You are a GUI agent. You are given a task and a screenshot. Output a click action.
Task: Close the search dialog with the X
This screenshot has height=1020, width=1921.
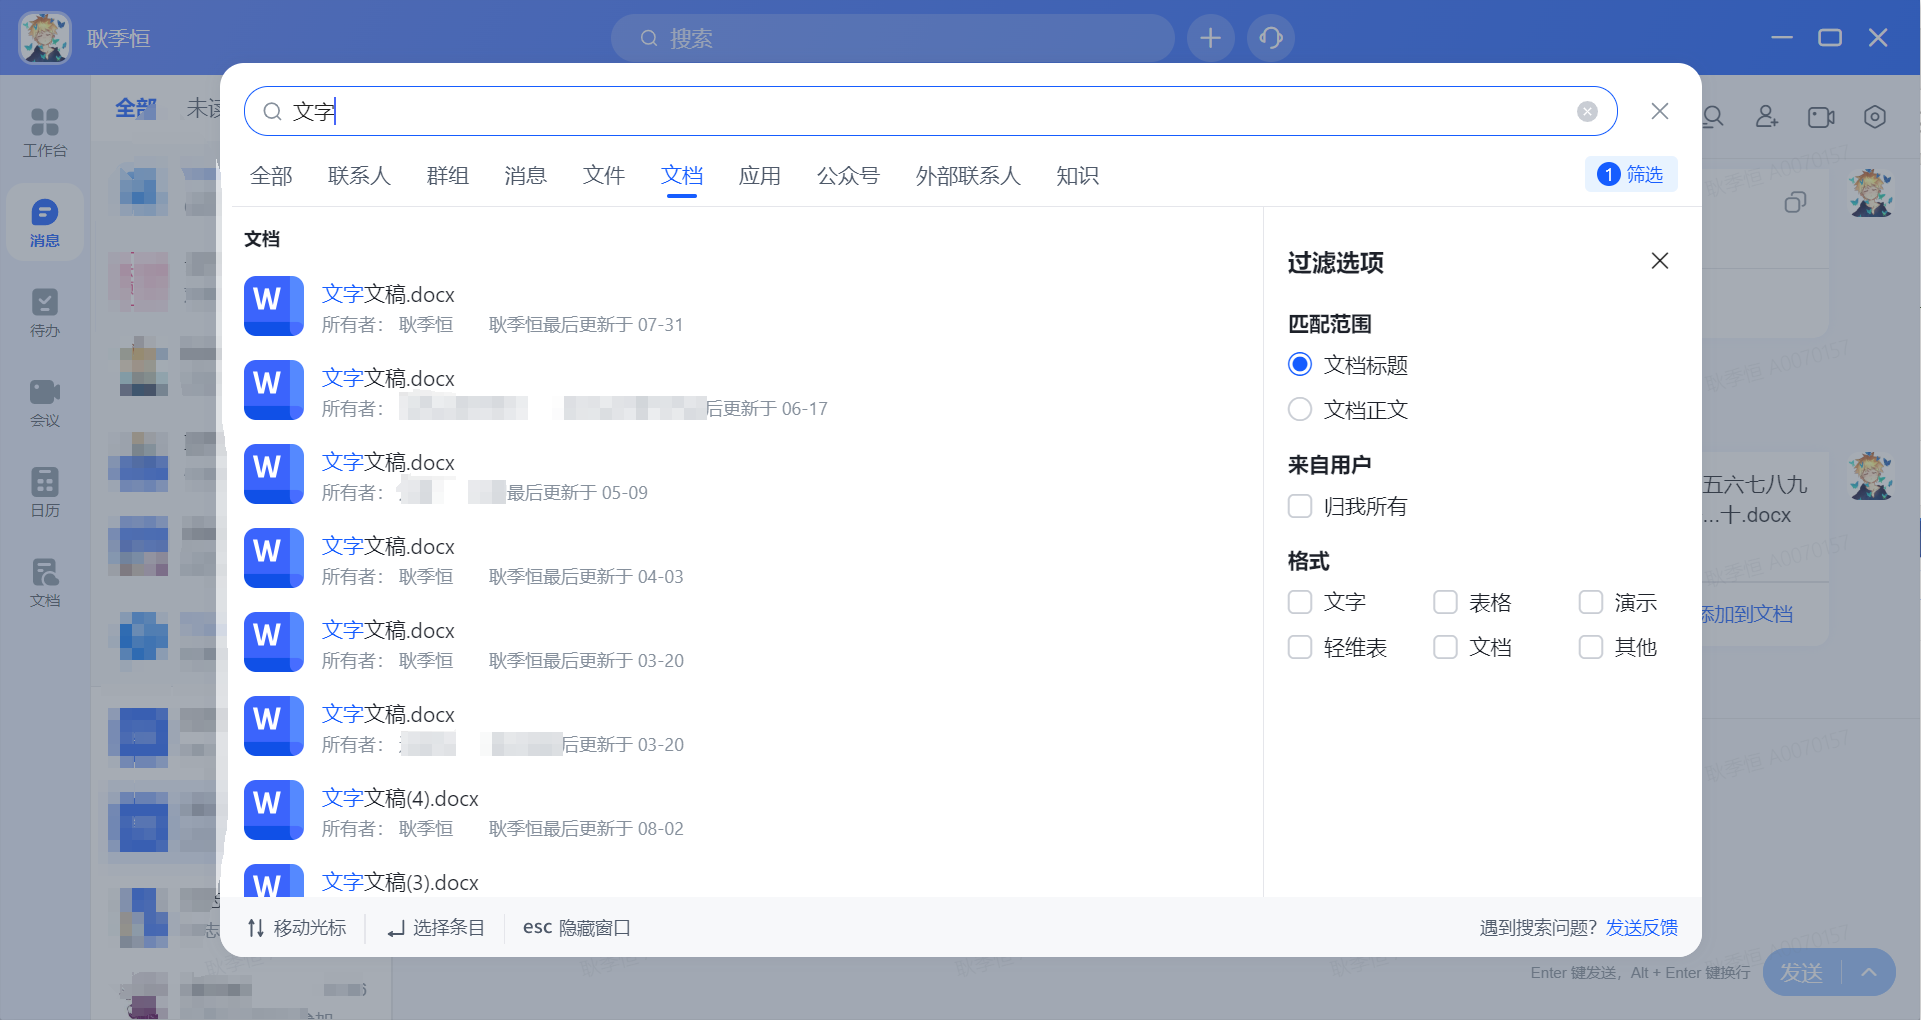pyautogui.click(x=1660, y=111)
